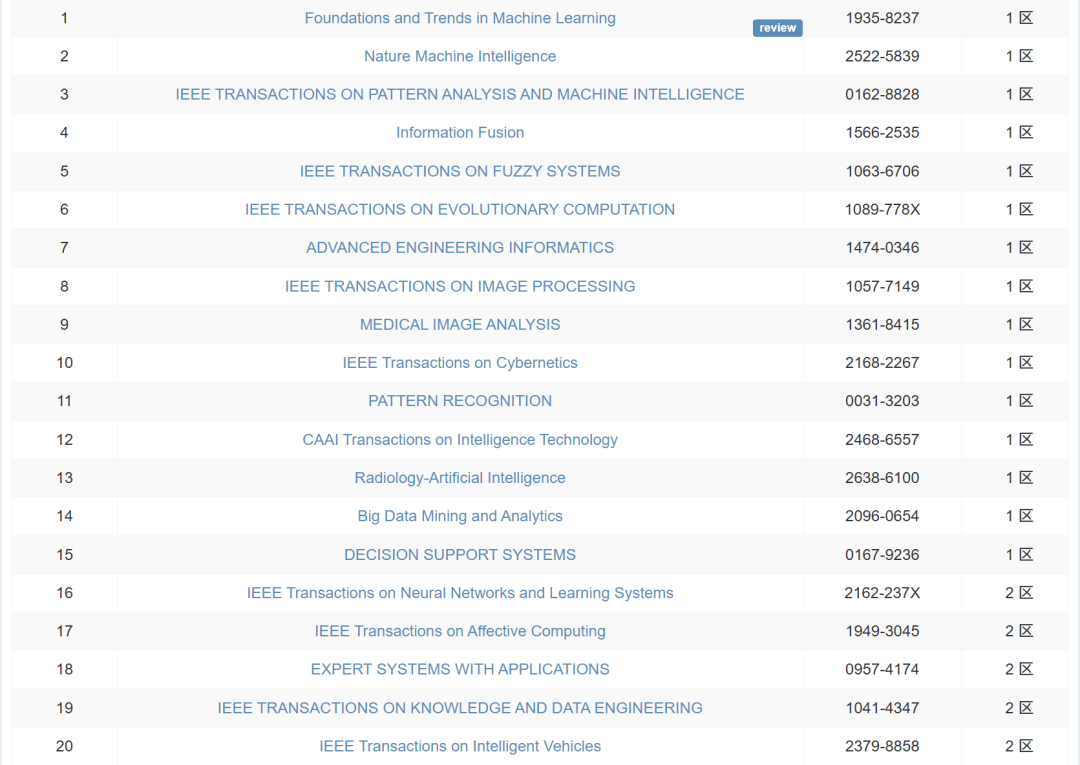The image size is (1080, 765).
Task: Select ISSN 2162-237X cell
Action: tap(882, 593)
